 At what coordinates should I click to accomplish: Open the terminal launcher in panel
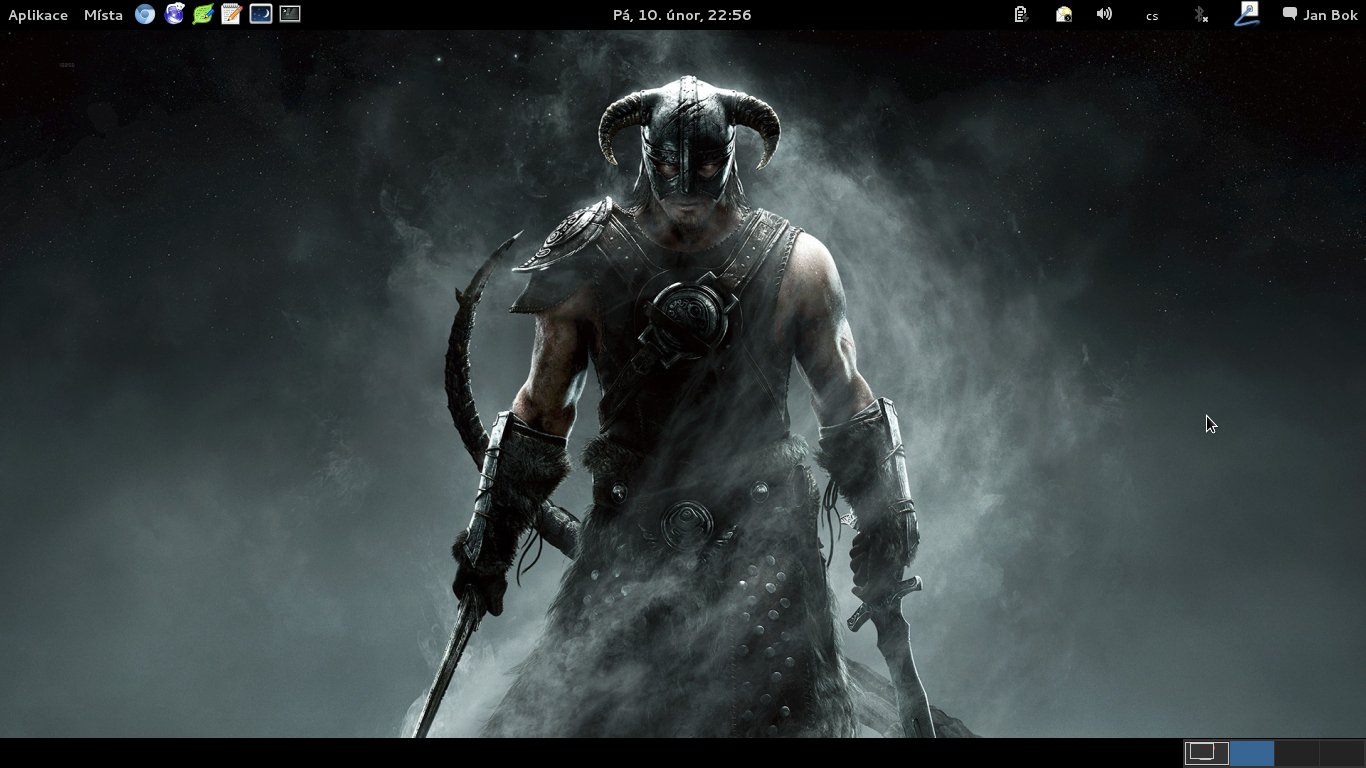290,14
